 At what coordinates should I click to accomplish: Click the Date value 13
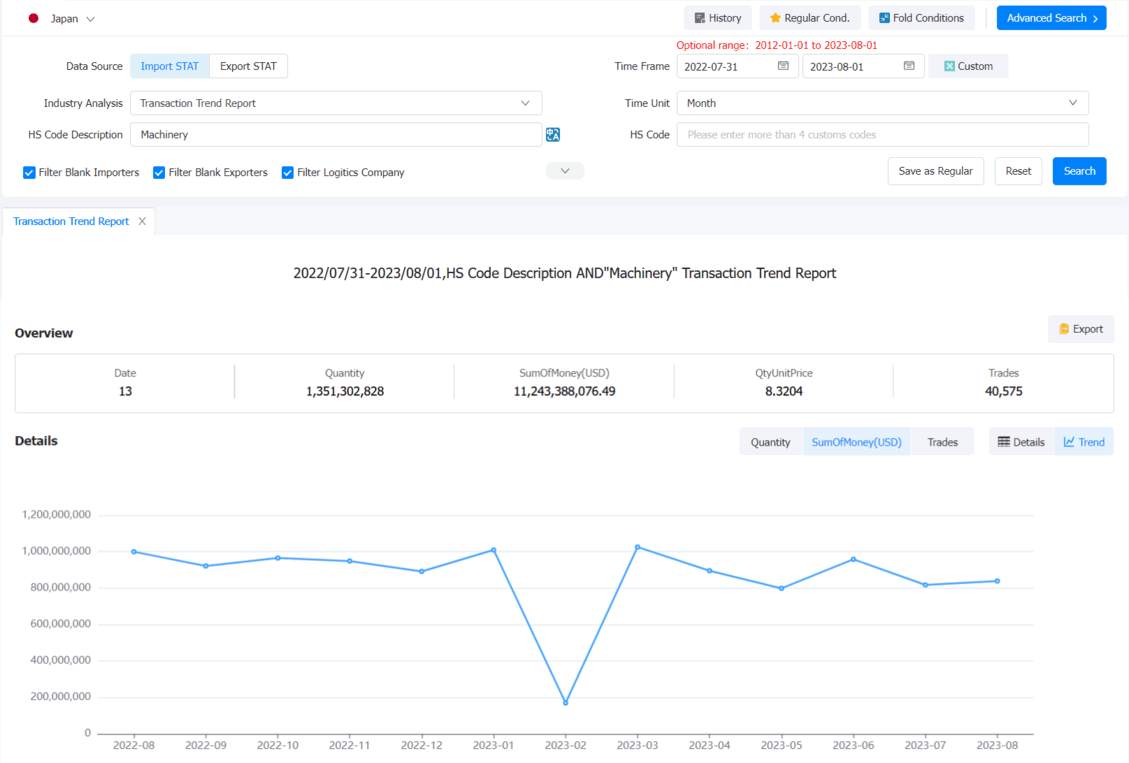125,392
